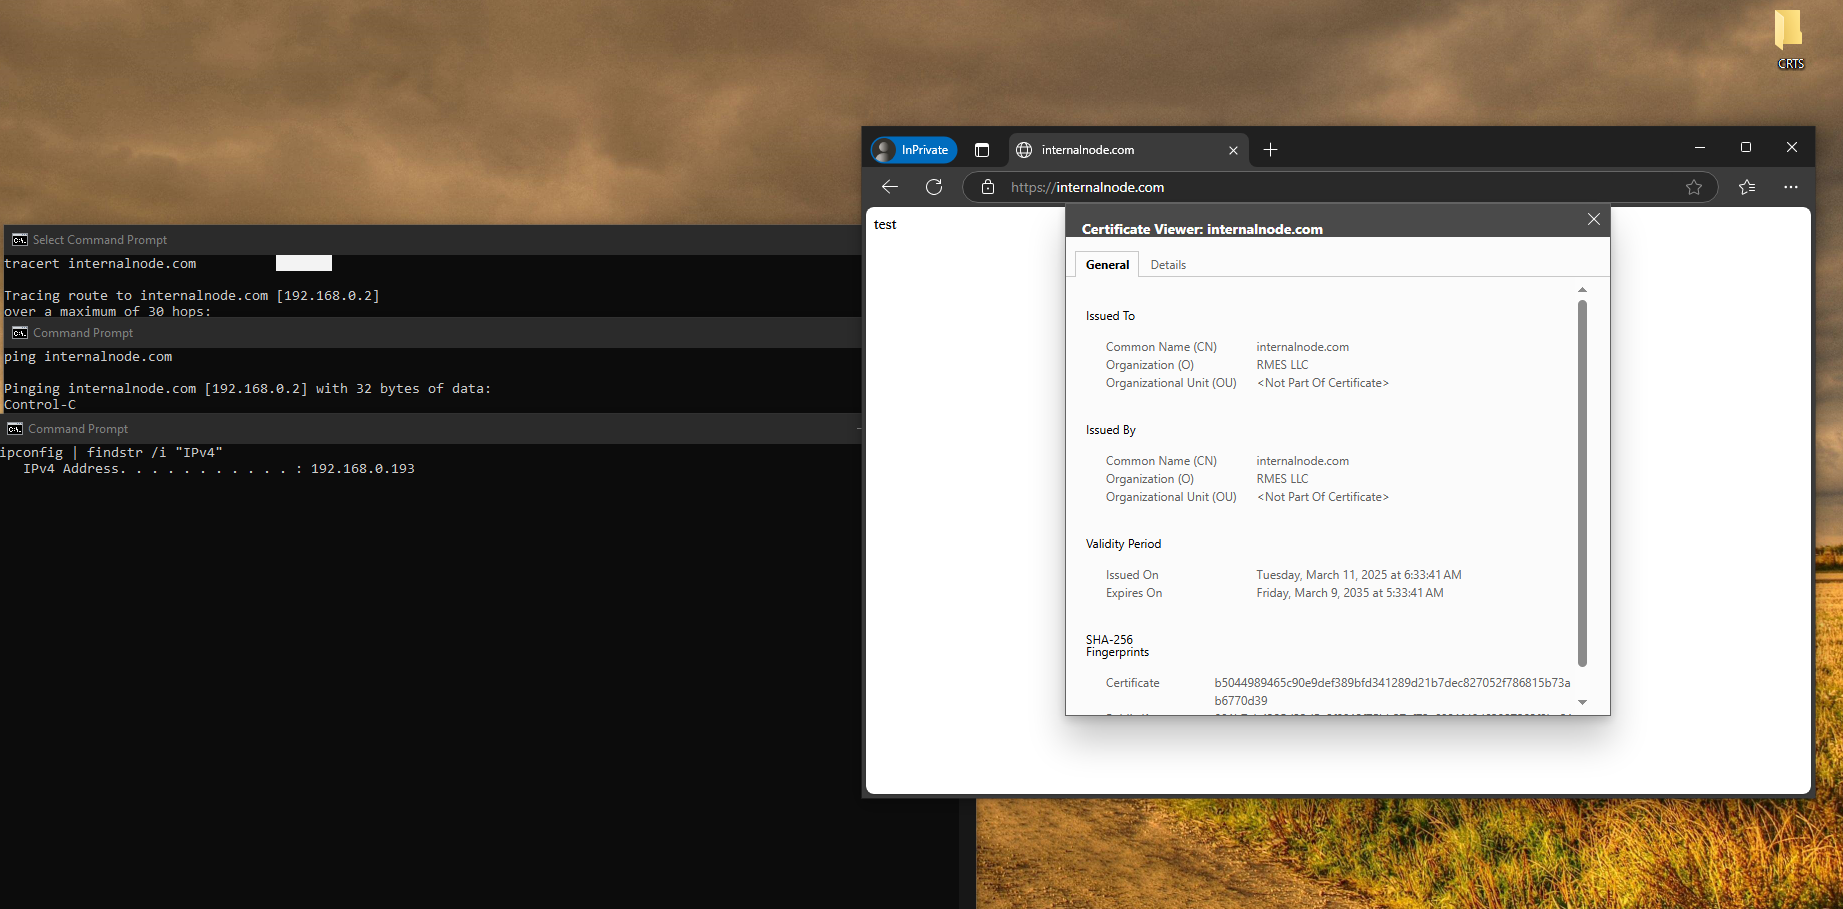Open Edge settings and more menu

click(1791, 187)
